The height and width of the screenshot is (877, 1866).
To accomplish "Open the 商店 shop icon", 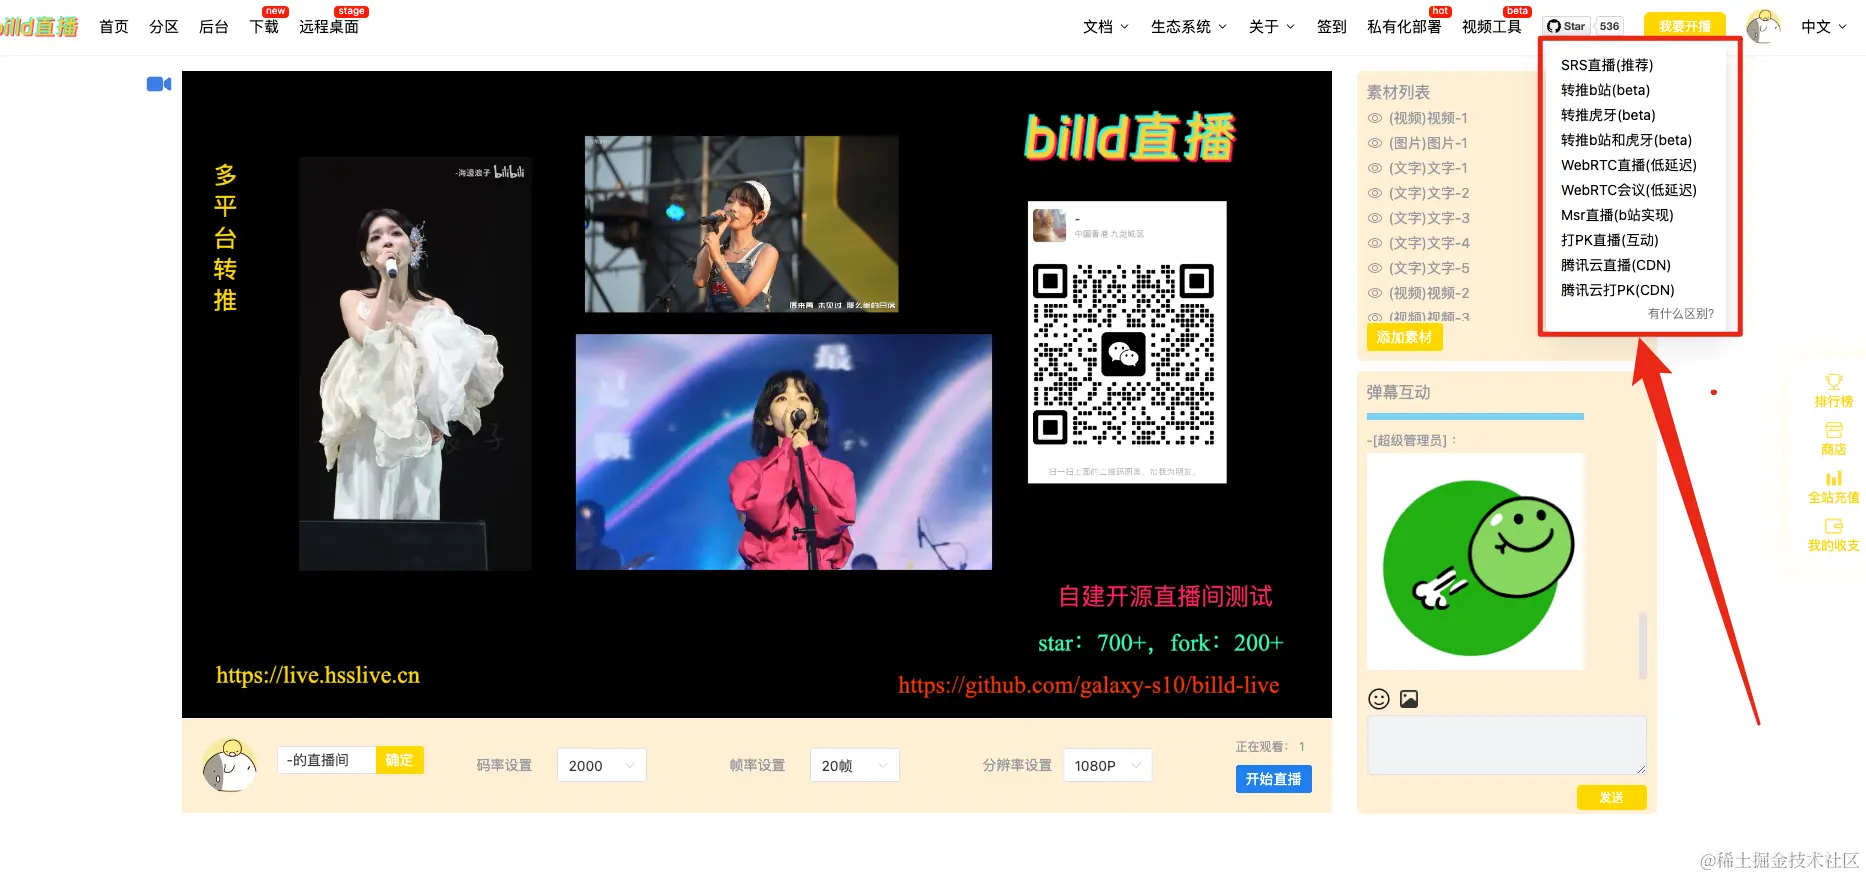I will click(x=1833, y=430).
